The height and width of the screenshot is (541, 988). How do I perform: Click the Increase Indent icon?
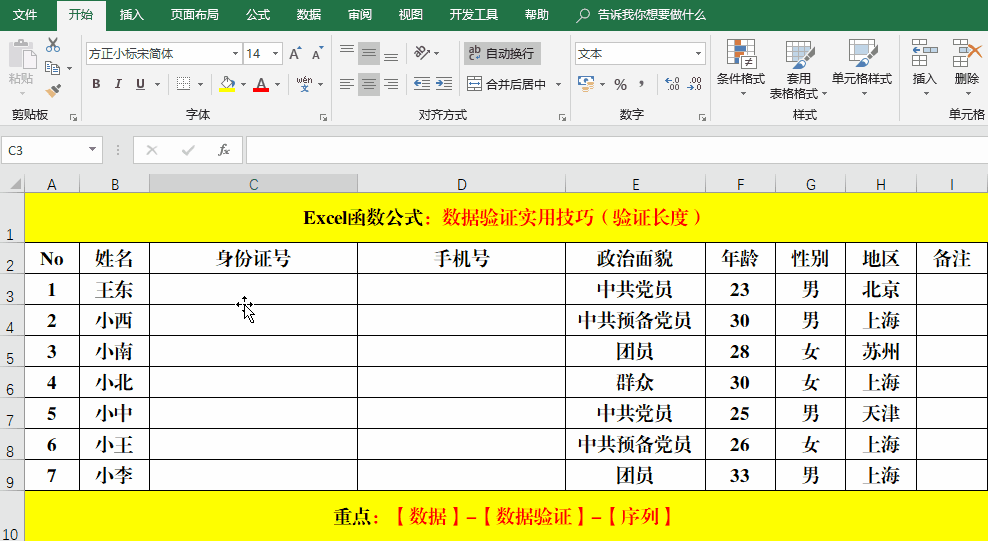445,85
